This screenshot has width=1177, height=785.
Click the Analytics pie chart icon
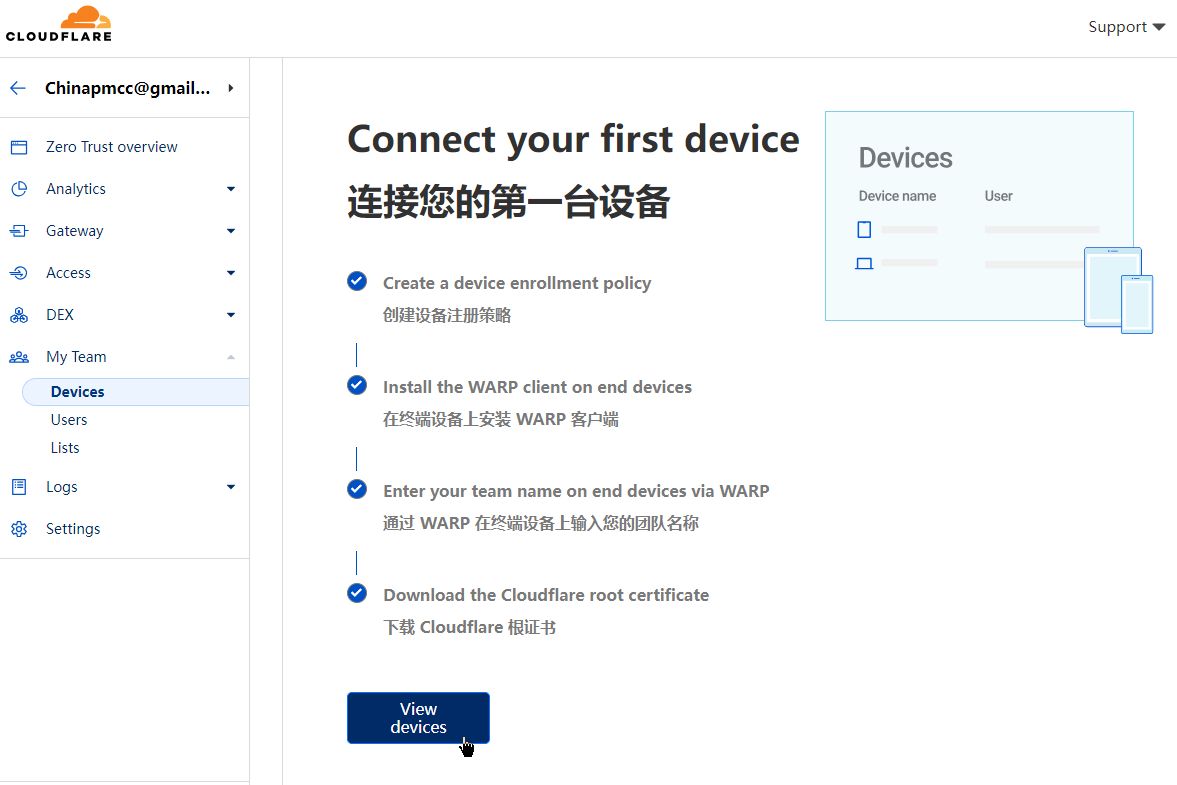coord(19,189)
